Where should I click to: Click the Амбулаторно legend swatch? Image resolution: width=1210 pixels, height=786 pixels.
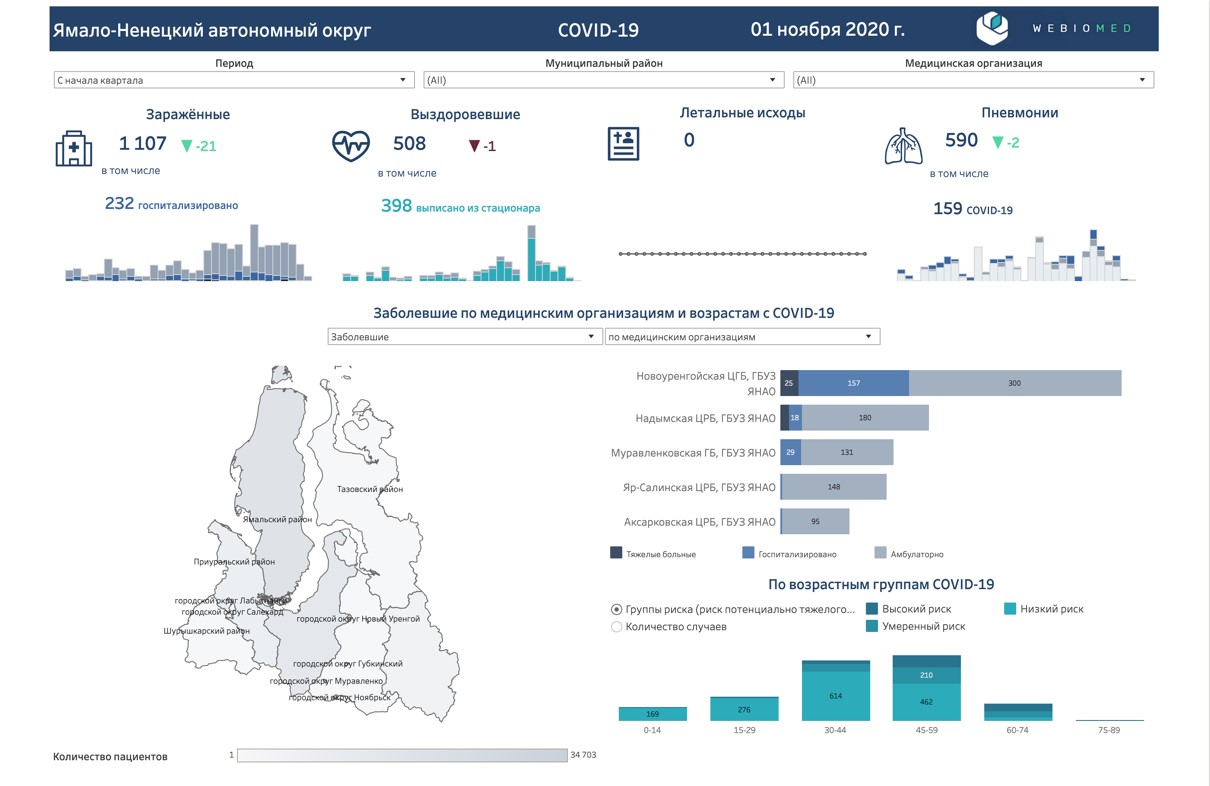[x=881, y=553]
